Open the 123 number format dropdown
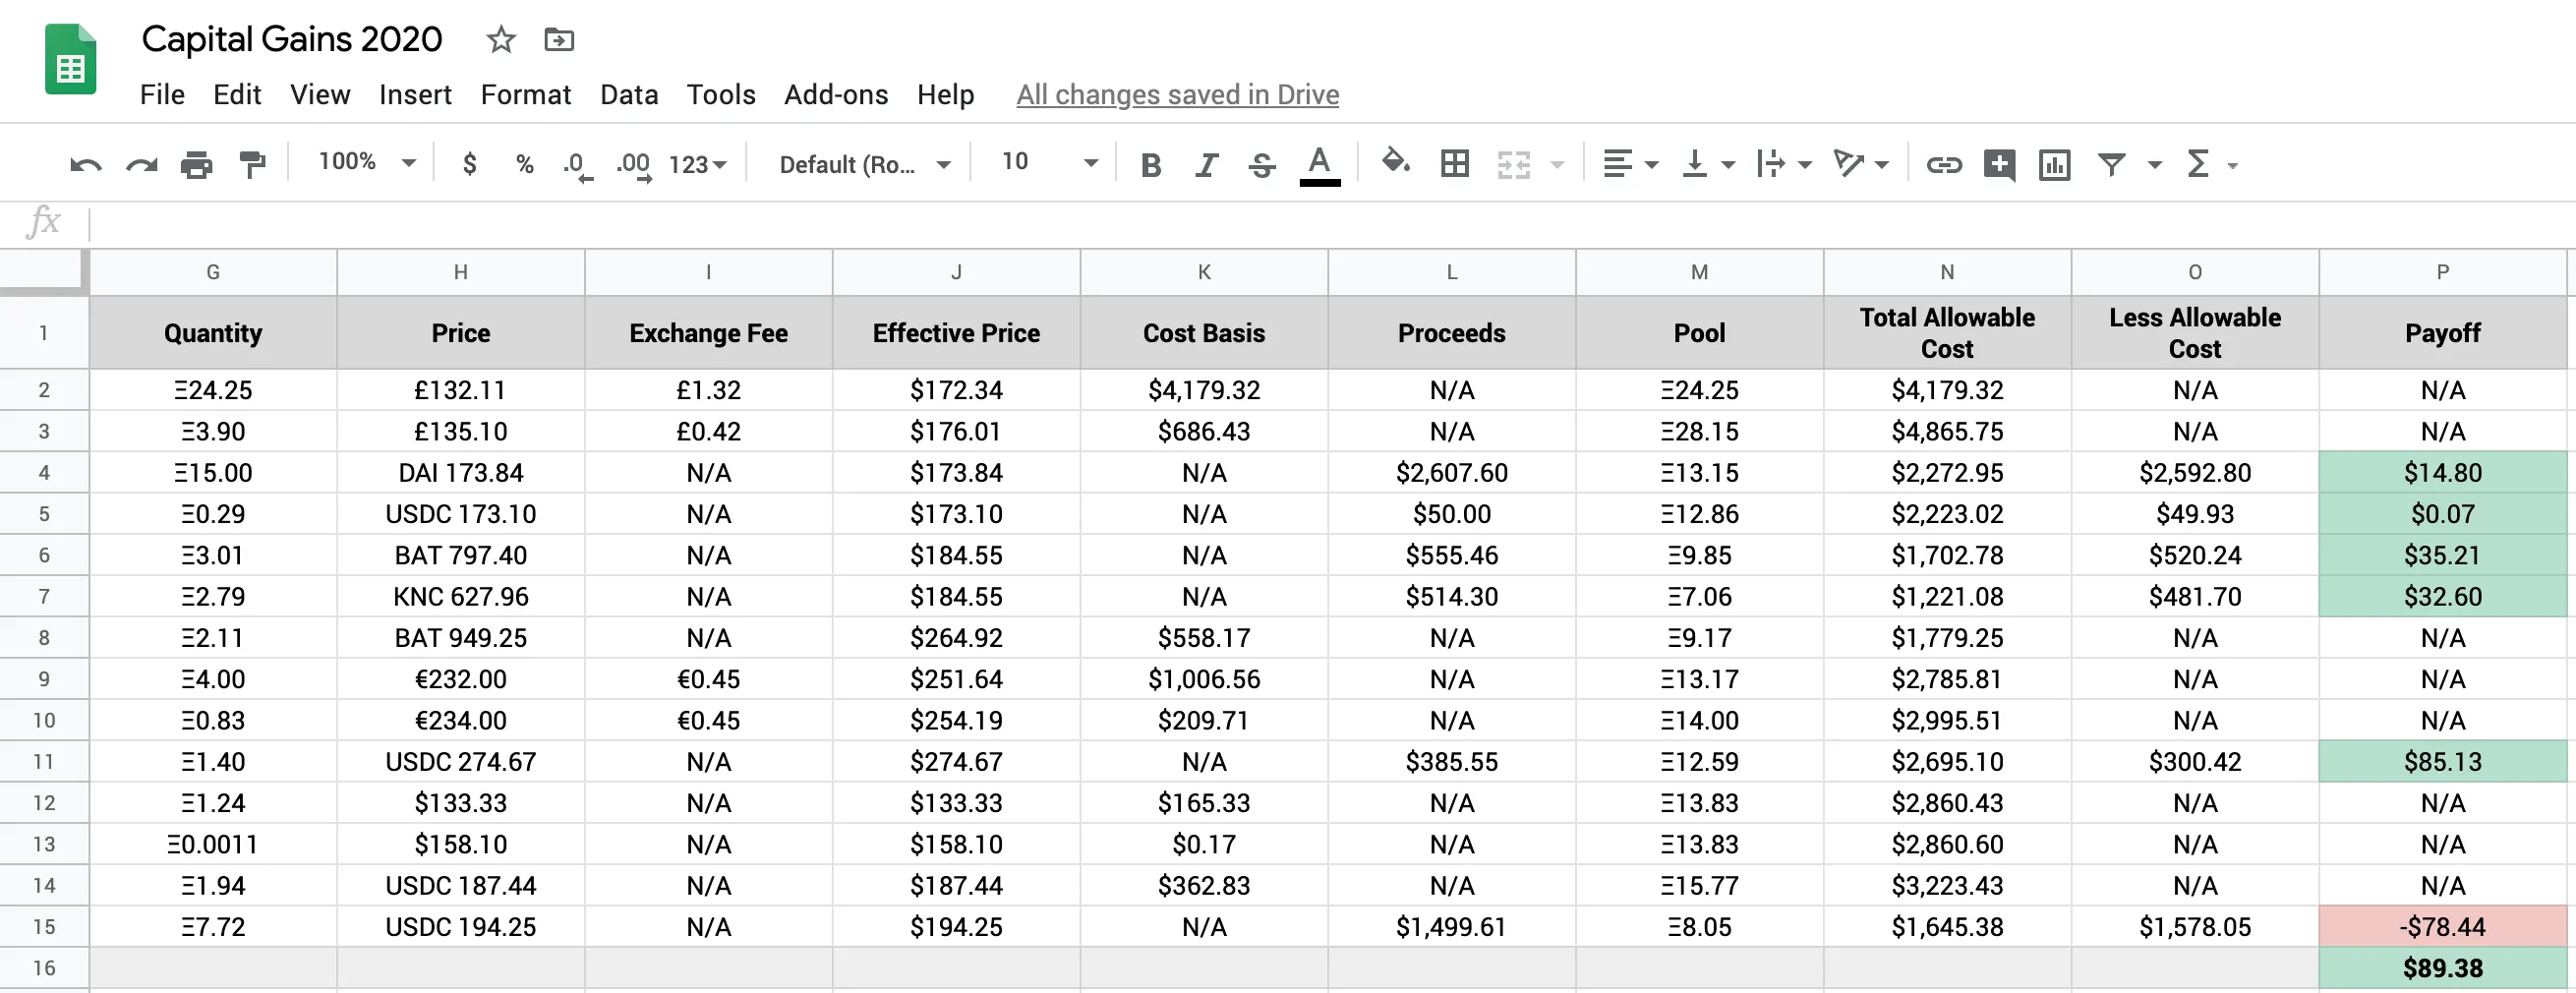 [698, 164]
